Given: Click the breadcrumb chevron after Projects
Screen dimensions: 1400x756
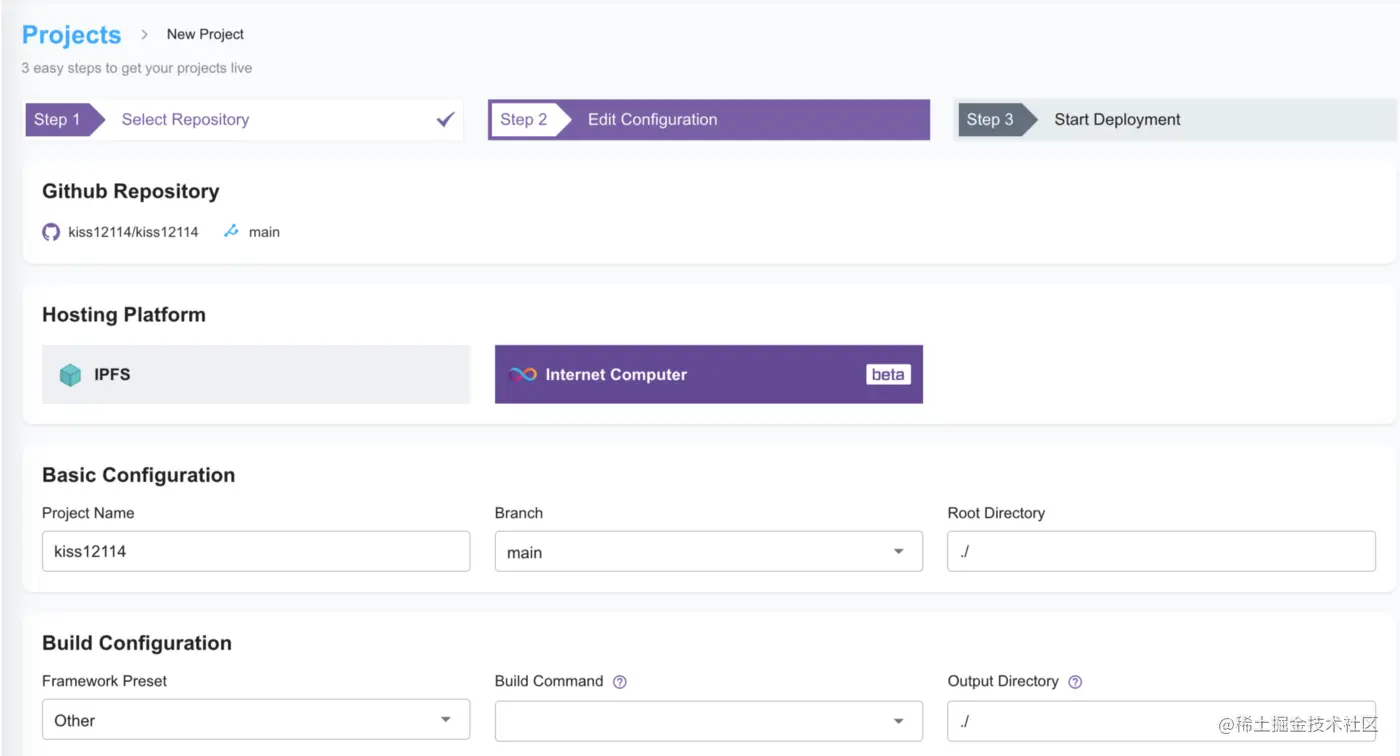Looking at the screenshot, I should pyautogui.click(x=144, y=34).
